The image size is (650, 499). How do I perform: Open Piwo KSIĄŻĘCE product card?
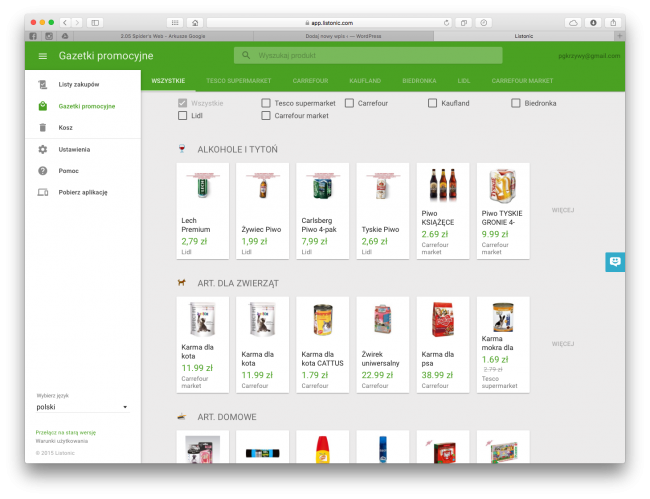[x=443, y=211]
